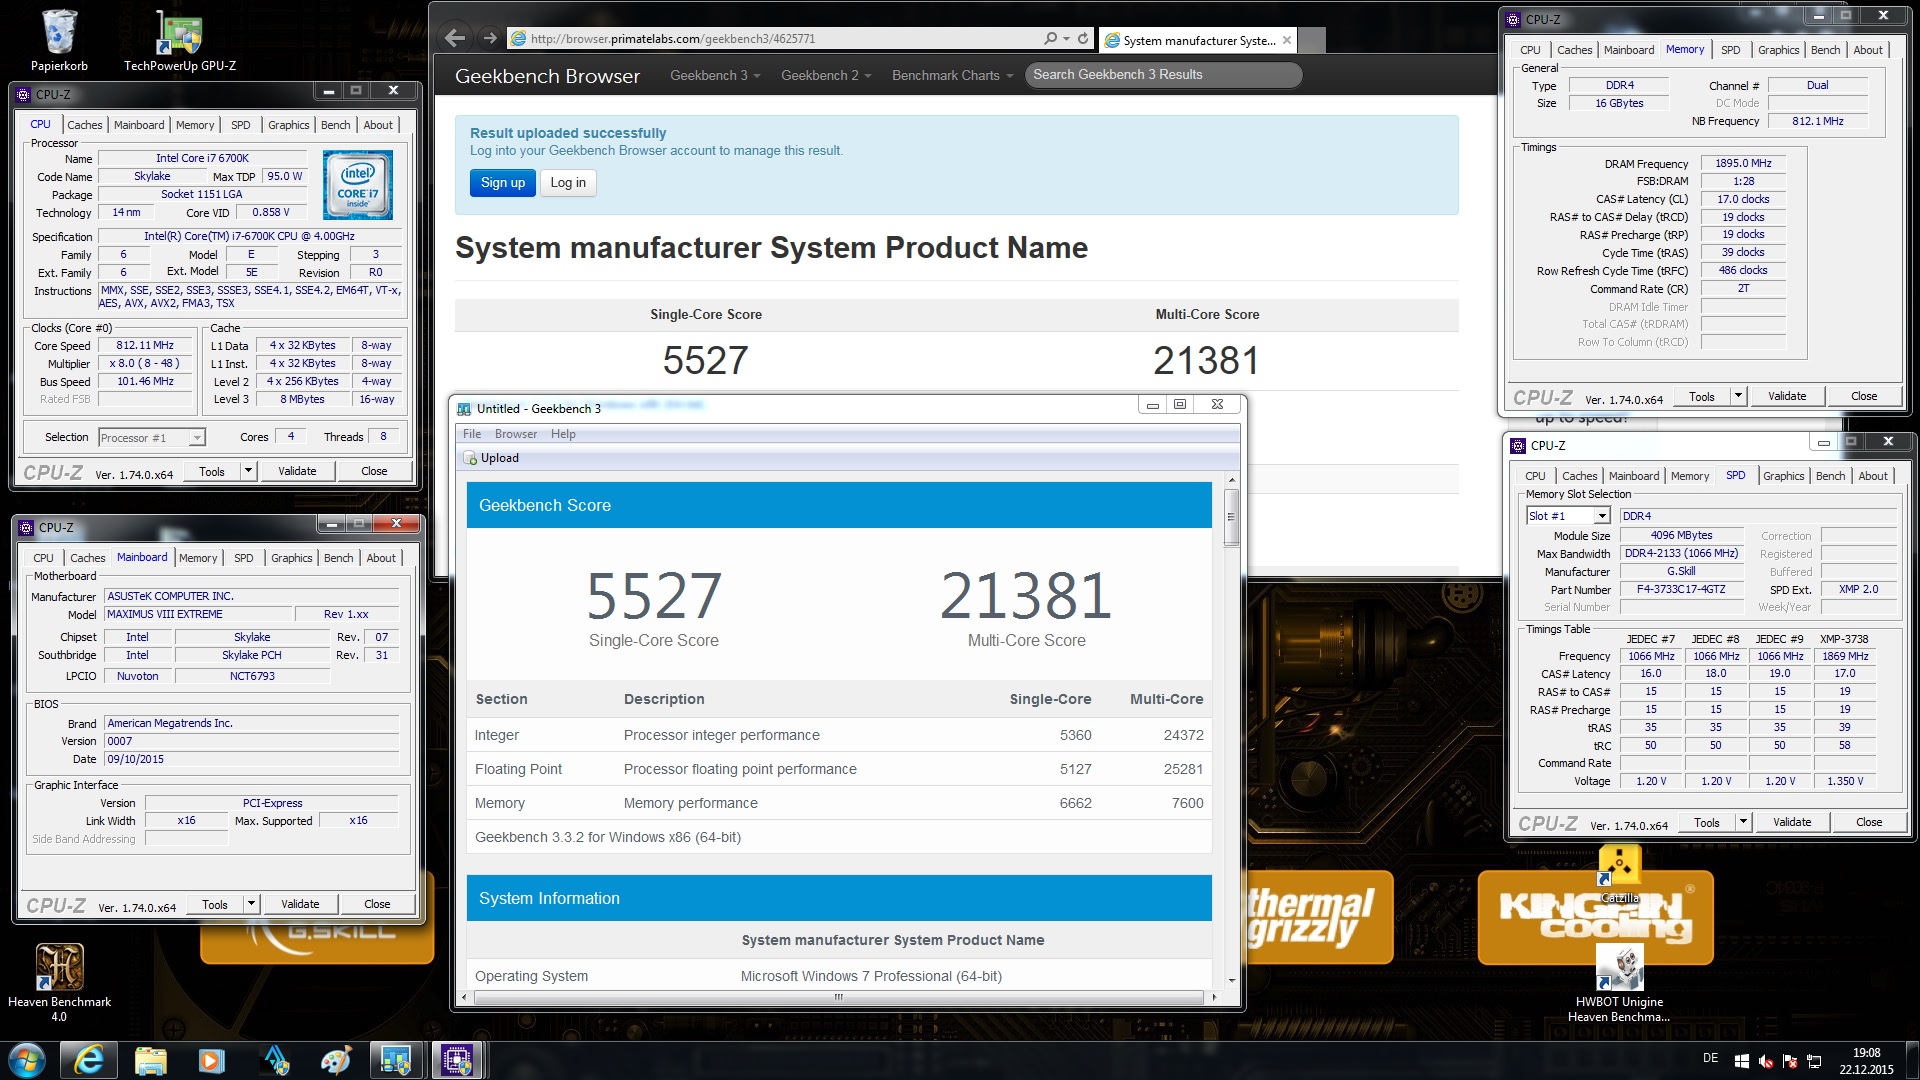Click the Log in button
This screenshot has width=1920, height=1080.
pos(568,183)
